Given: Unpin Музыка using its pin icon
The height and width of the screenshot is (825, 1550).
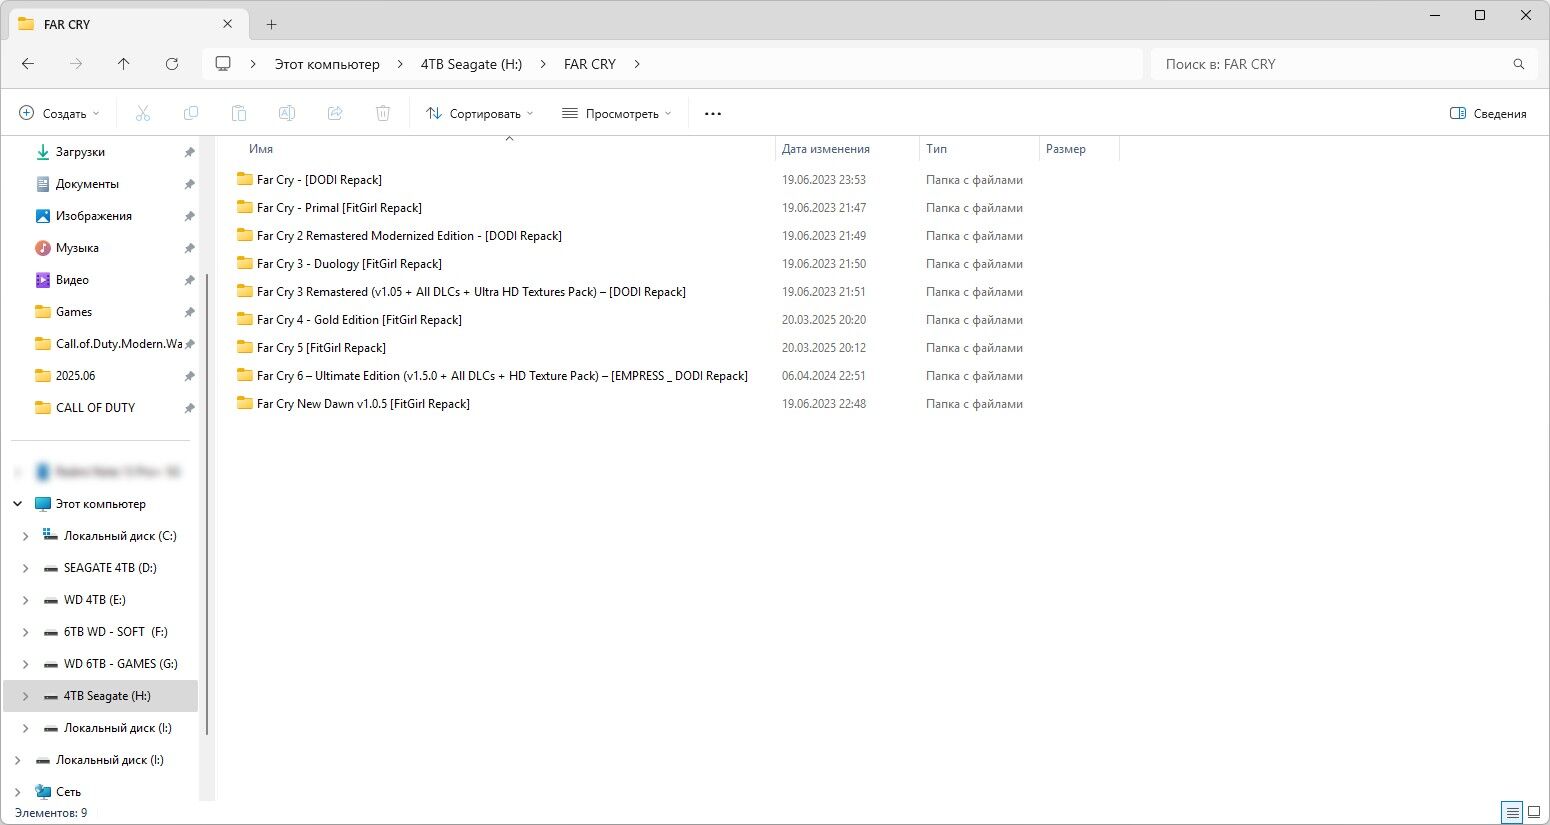Looking at the screenshot, I should 189,248.
